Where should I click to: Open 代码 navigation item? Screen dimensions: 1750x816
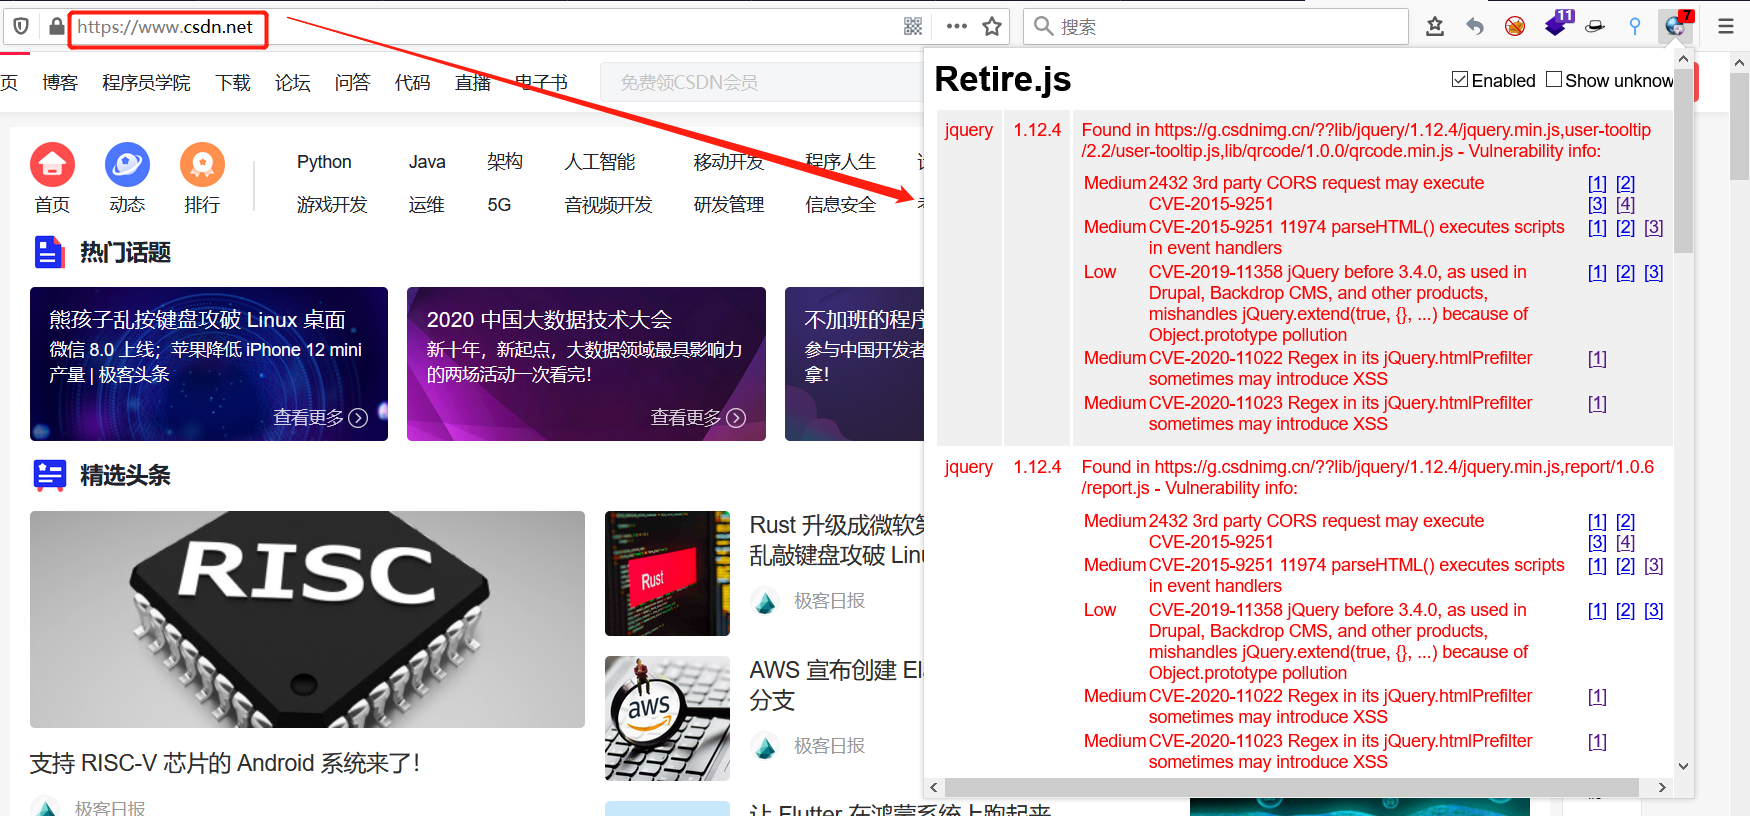click(x=412, y=82)
